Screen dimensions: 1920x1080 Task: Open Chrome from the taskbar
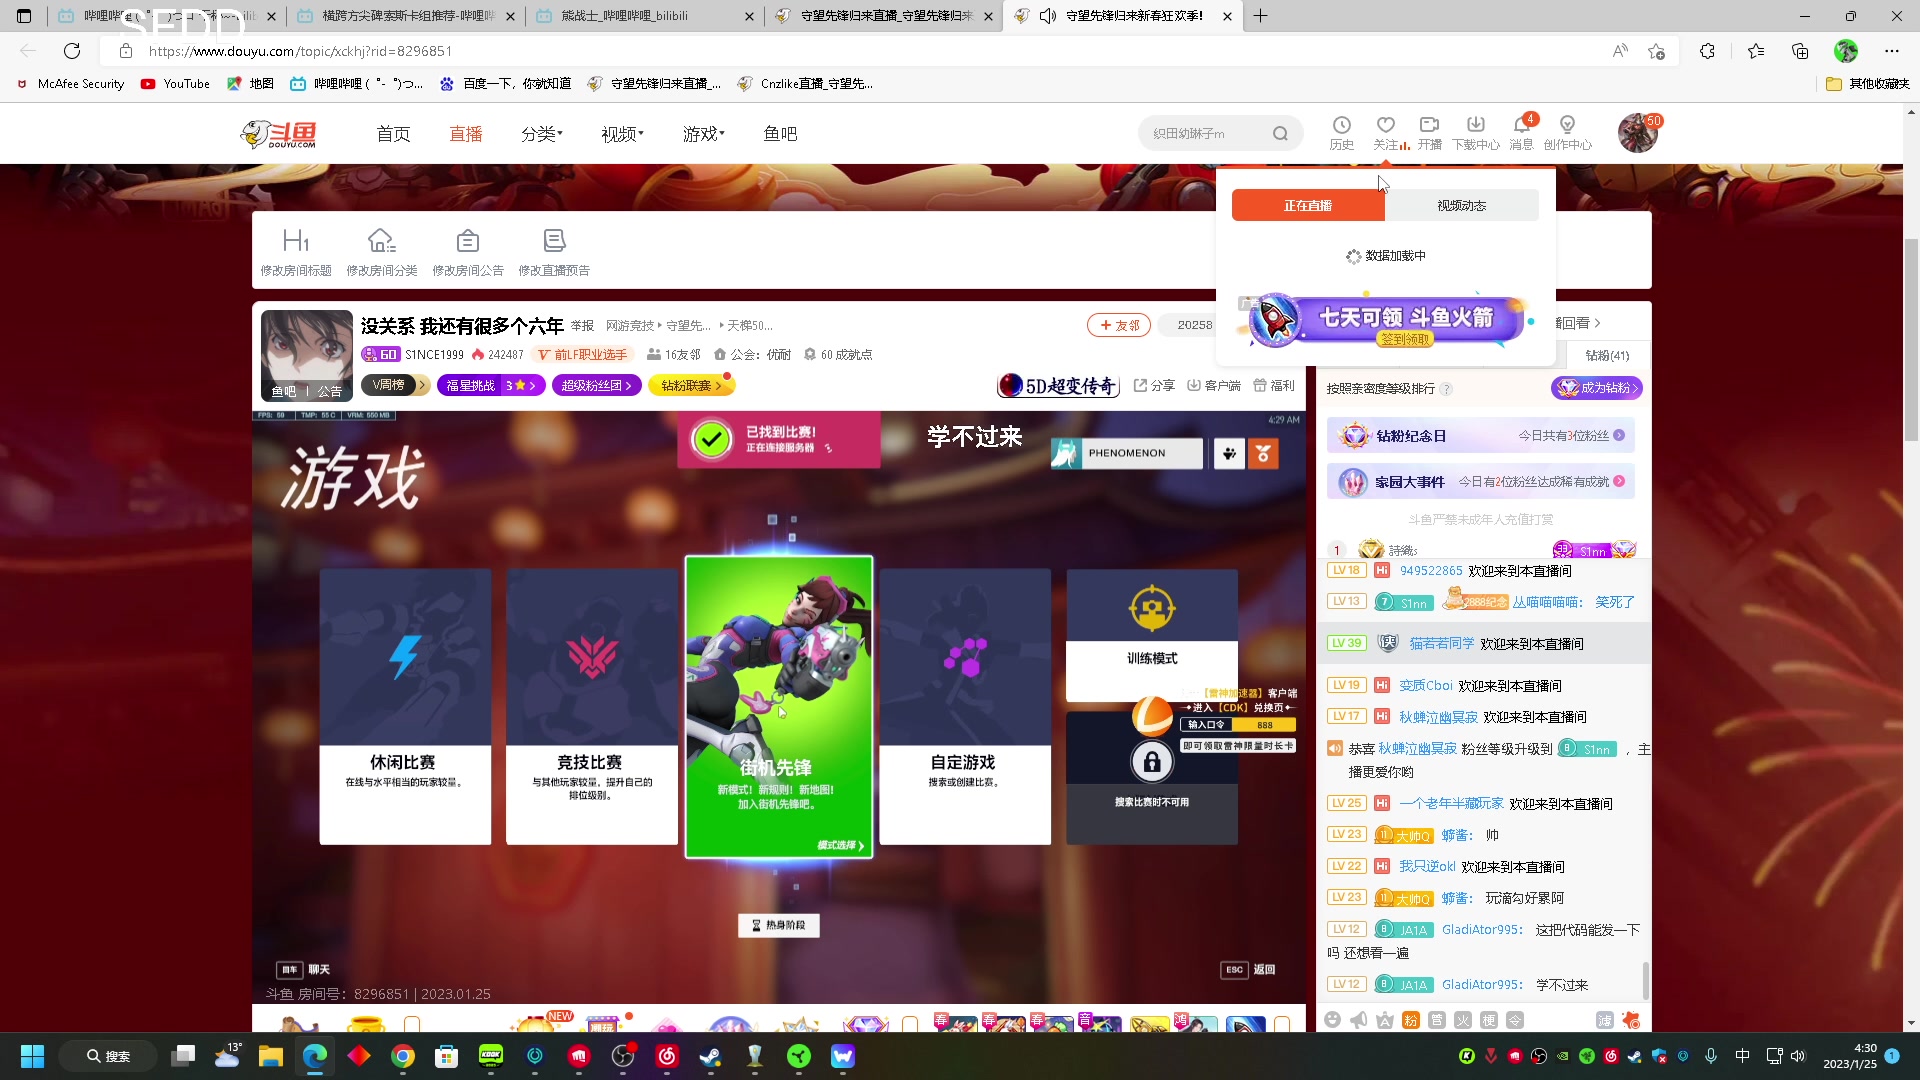(x=403, y=1056)
